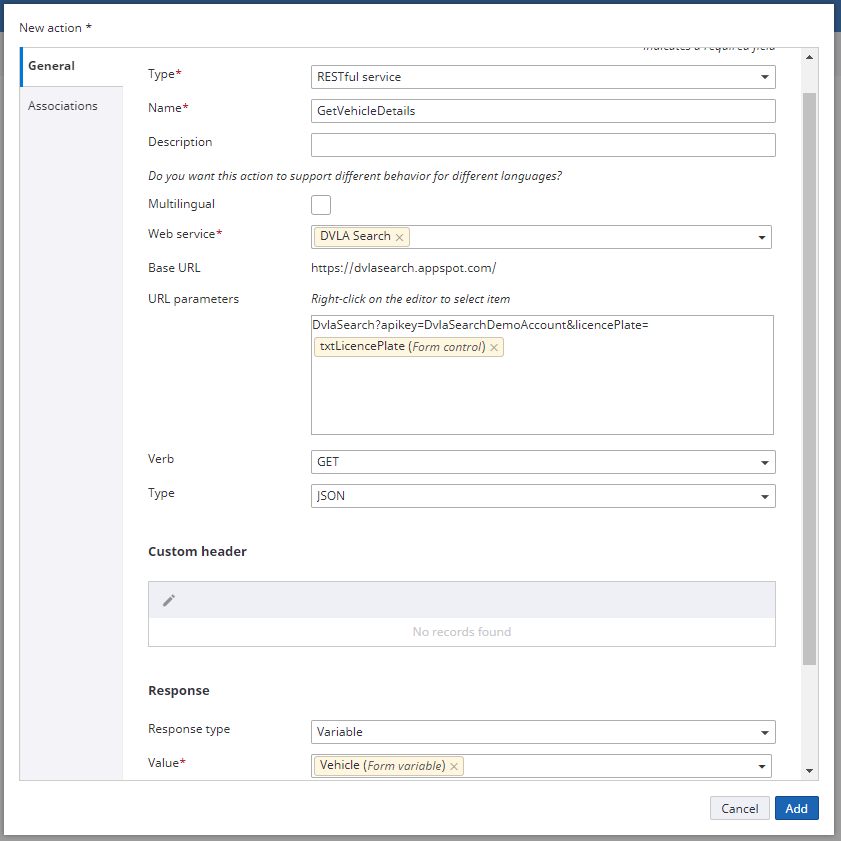This screenshot has width=841, height=841.
Task: Remove the txtLicencePlate form control tag
Action: coord(494,347)
